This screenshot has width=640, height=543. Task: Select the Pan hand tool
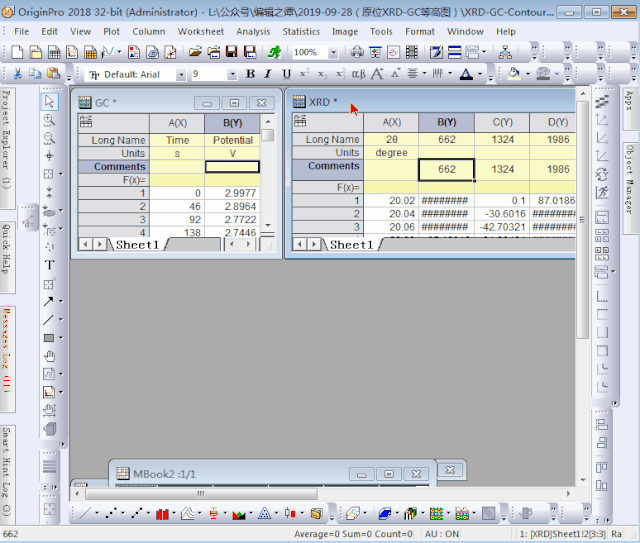tap(49, 355)
